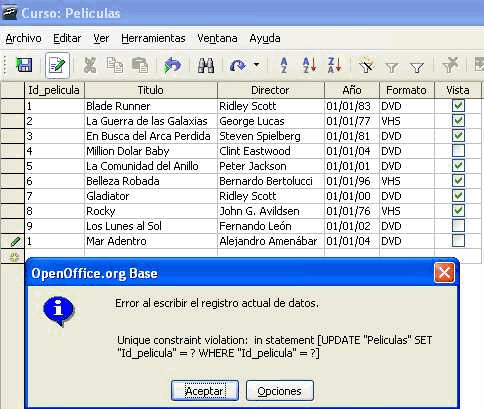Sort descending with Z-A down arrow icon
The image size is (484, 409).
334,65
